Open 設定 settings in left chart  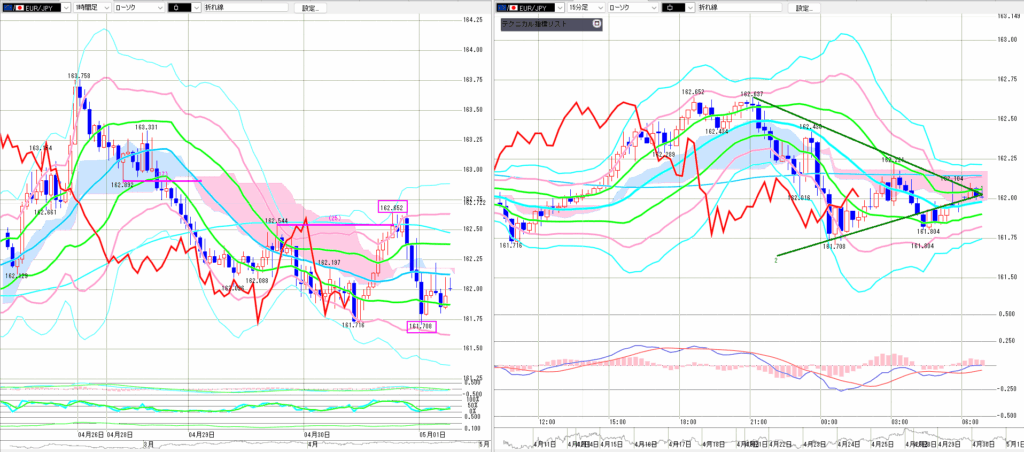(310, 8)
